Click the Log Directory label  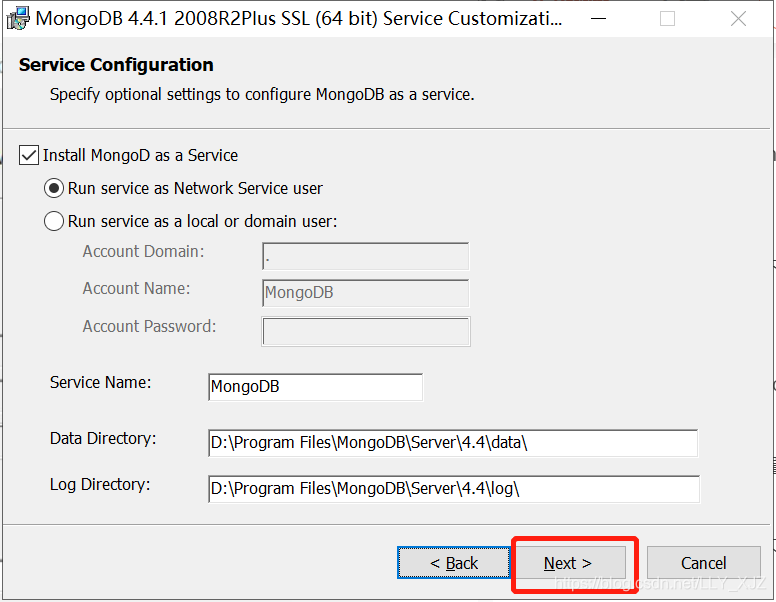click(100, 485)
